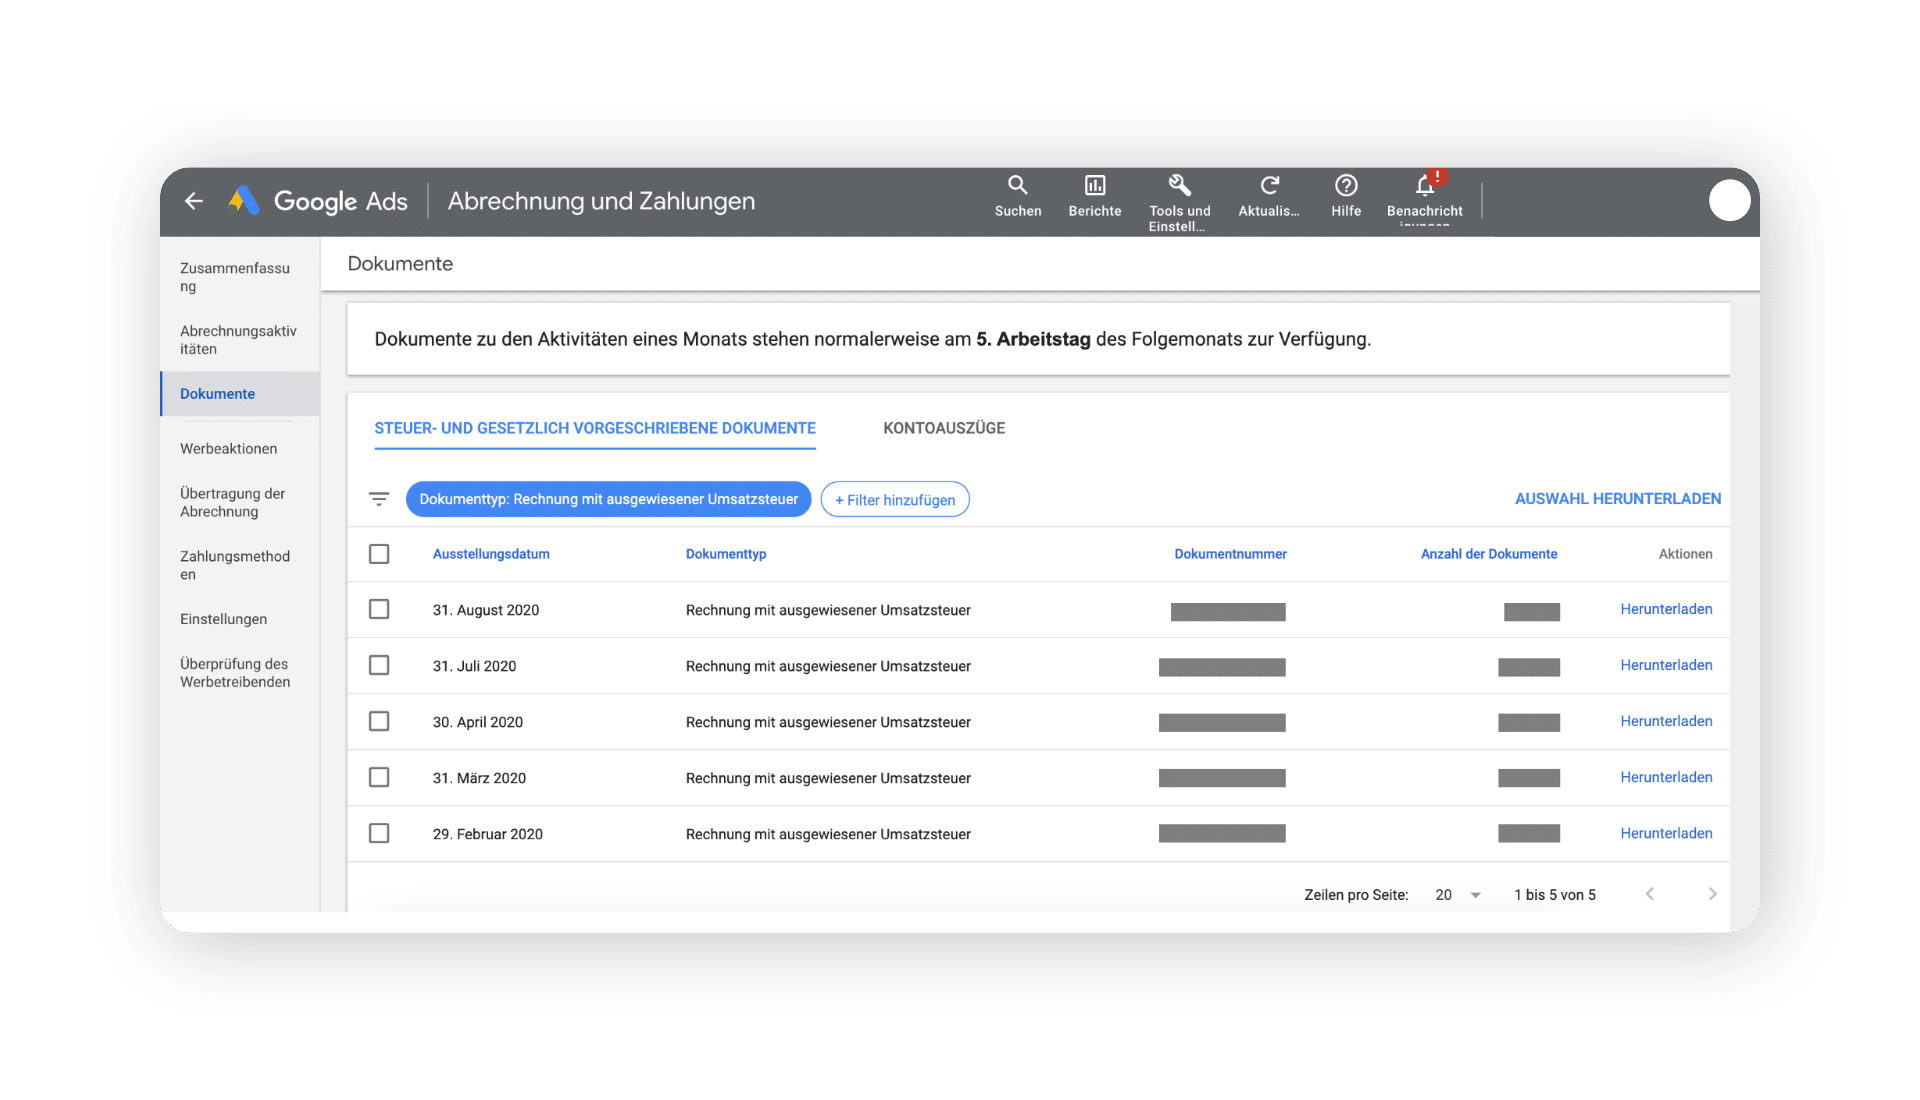The image size is (1920, 1100).
Task: Select Dokumente in the sidebar
Action: click(x=240, y=394)
